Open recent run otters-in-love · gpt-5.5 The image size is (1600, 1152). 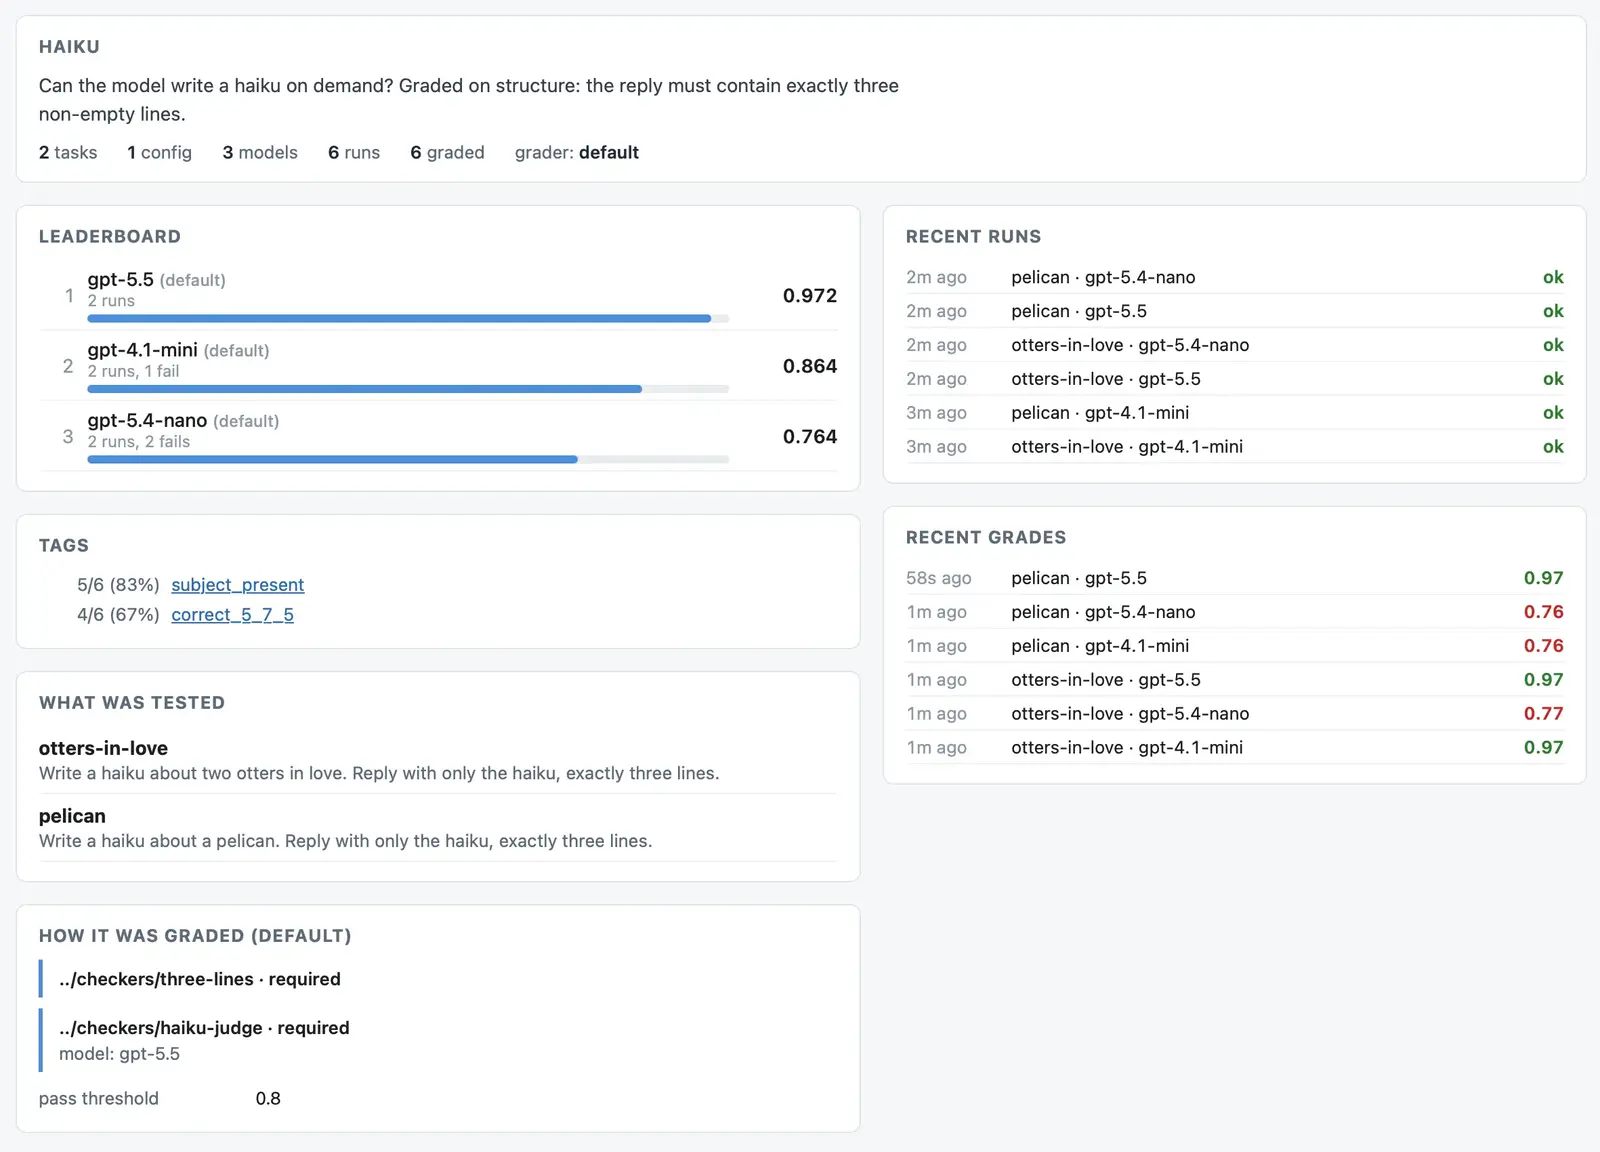(x=1235, y=379)
